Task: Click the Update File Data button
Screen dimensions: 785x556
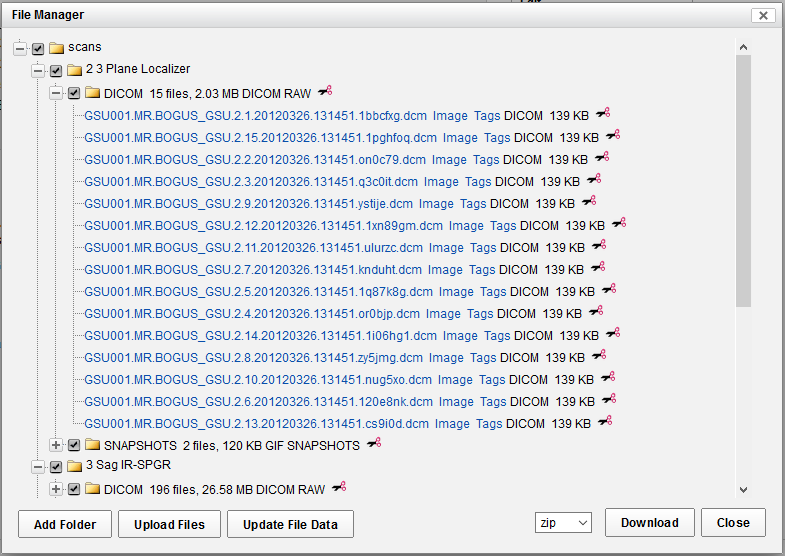Action: click(290, 524)
